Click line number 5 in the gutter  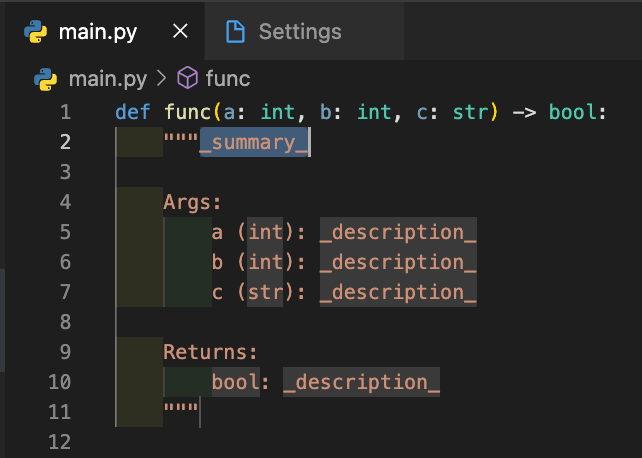[x=66, y=232]
